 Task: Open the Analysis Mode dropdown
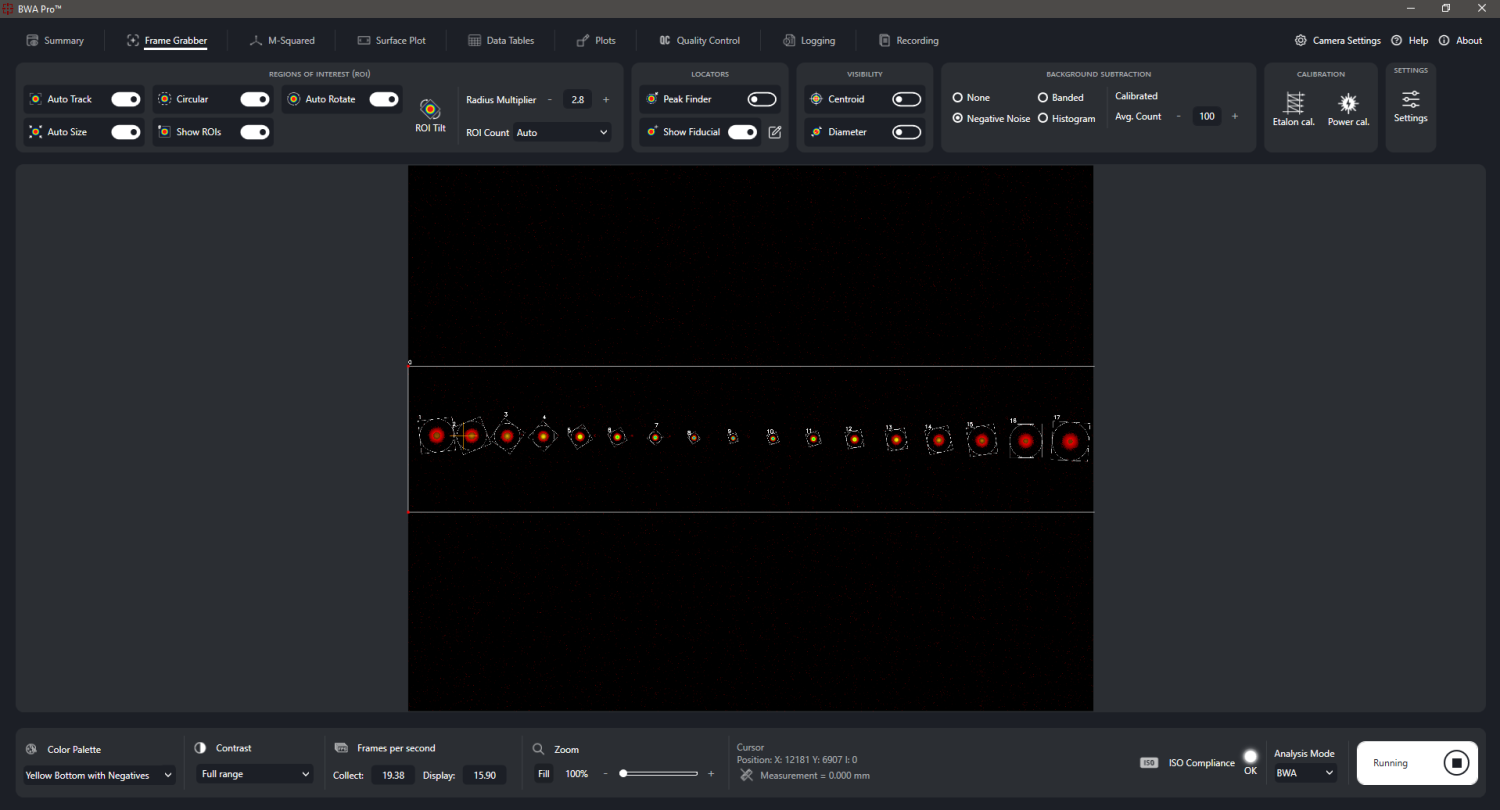pyautogui.click(x=1304, y=773)
